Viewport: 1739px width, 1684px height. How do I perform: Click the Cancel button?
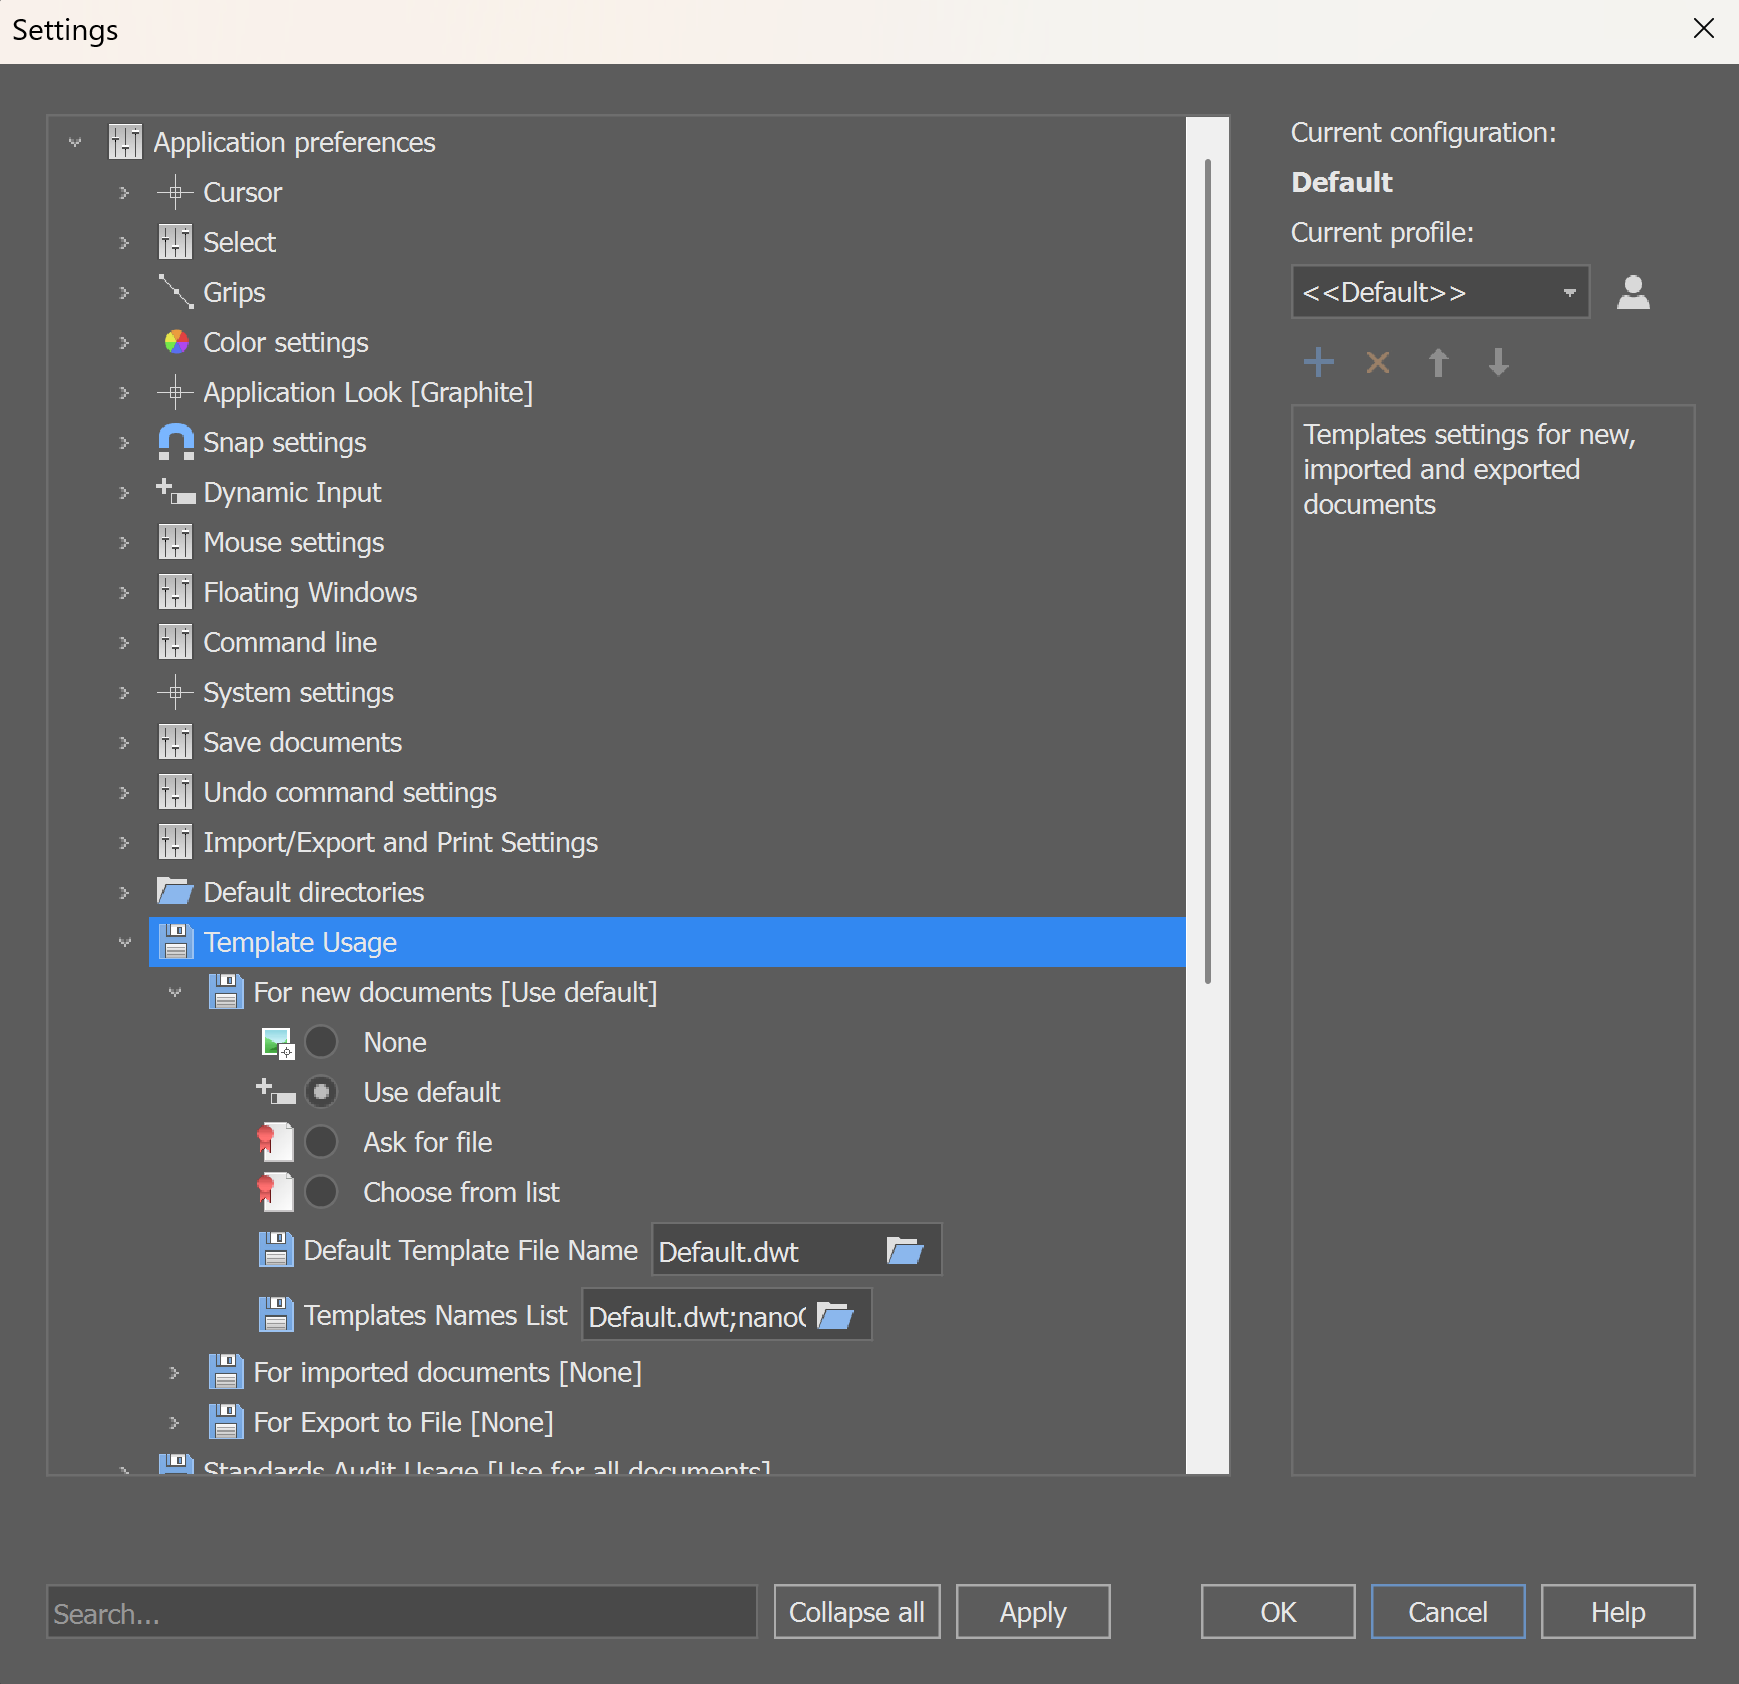click(x=1448, y=1611)
